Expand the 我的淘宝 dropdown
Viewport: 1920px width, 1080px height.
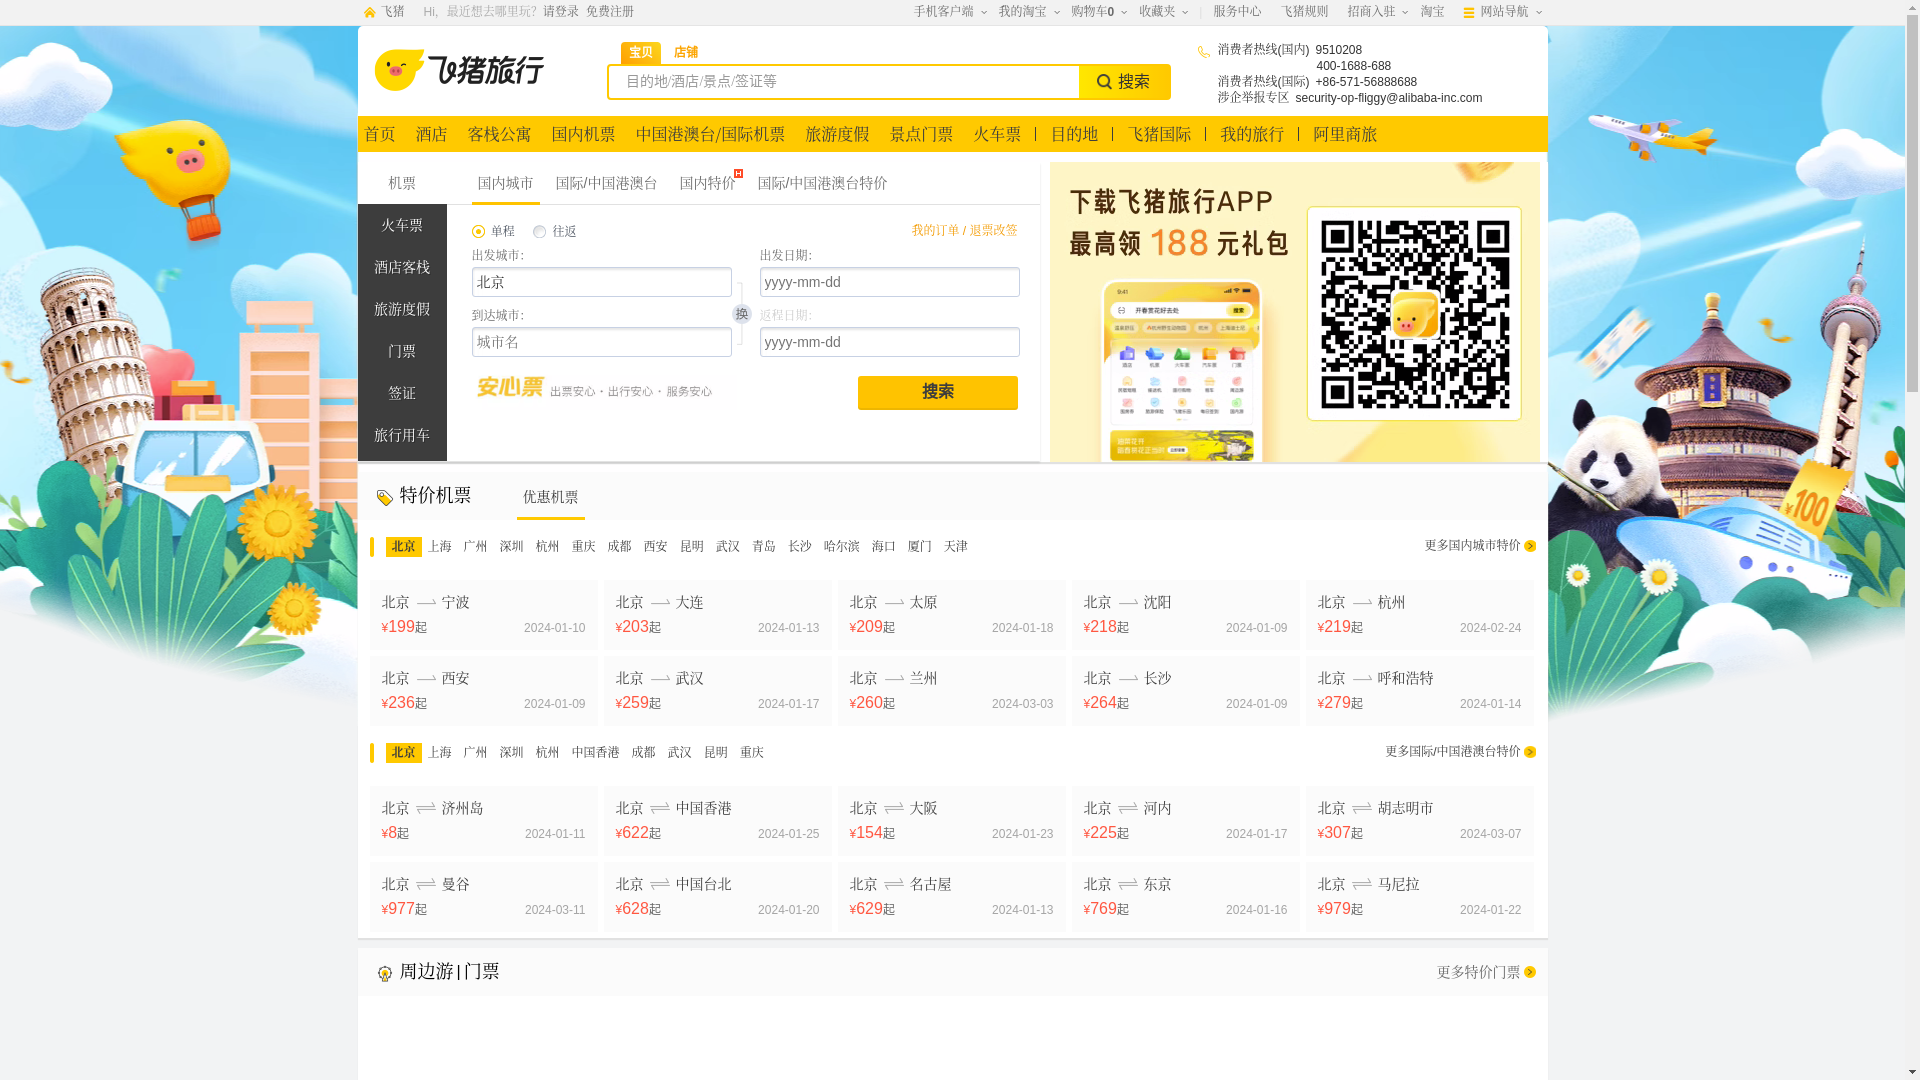pyautogui.click(x=1028, y=12)
